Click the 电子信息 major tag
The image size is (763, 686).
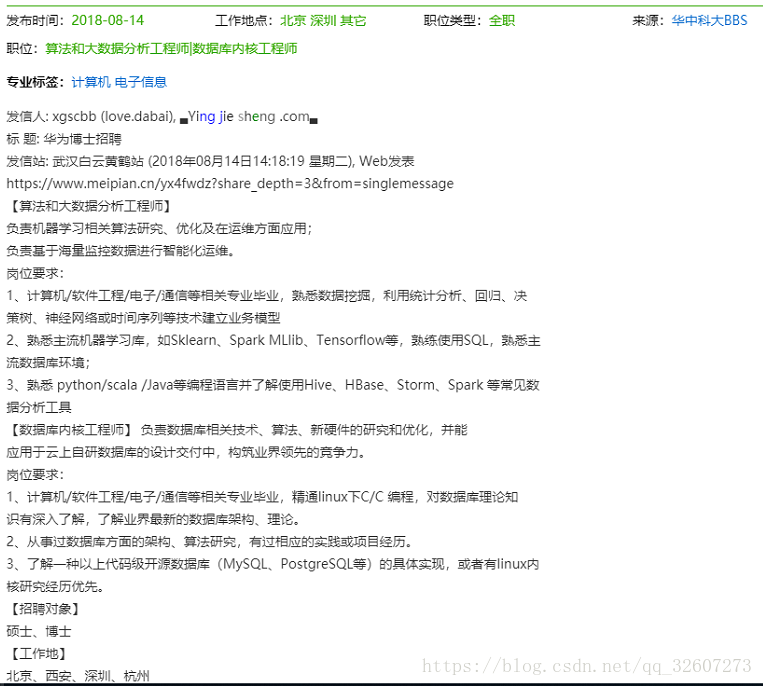[141, 82]
